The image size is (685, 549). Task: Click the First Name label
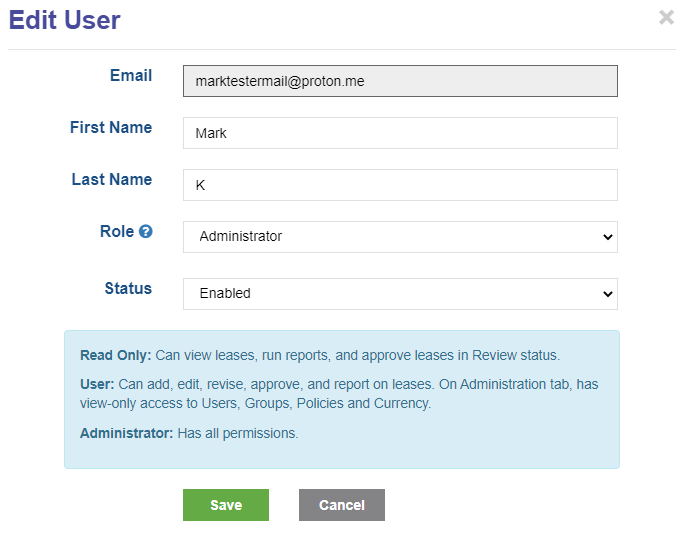111,127
